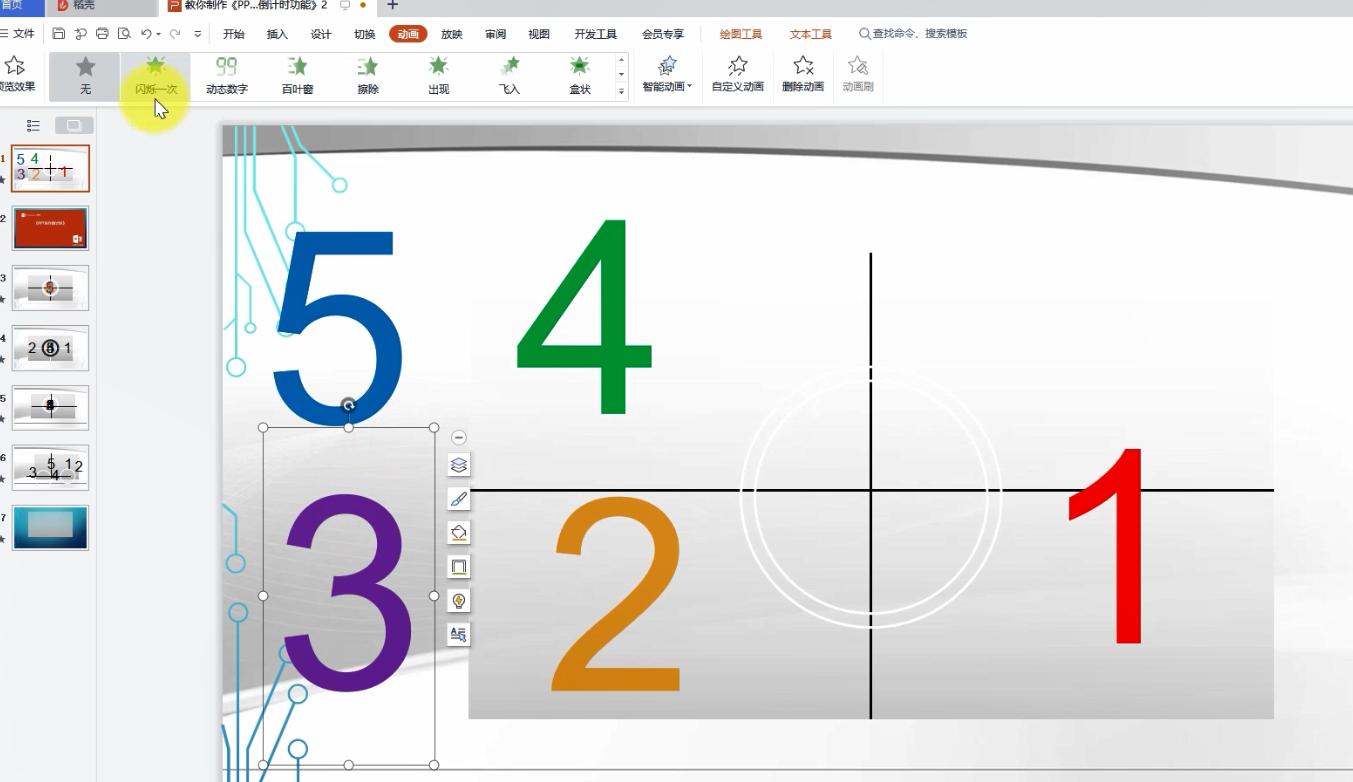Open the 放映 Slideshow ribbon tab
The width and height of the screenshot is (1353, 782).
pyautogui.click(x=452, y=34)
